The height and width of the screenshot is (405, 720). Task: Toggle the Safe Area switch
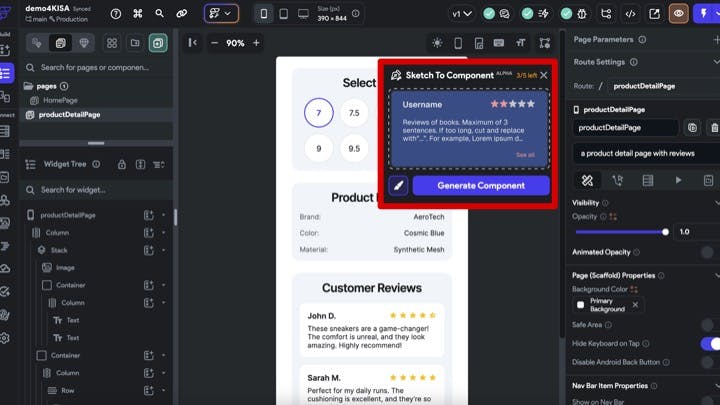(x=708, y=325)
